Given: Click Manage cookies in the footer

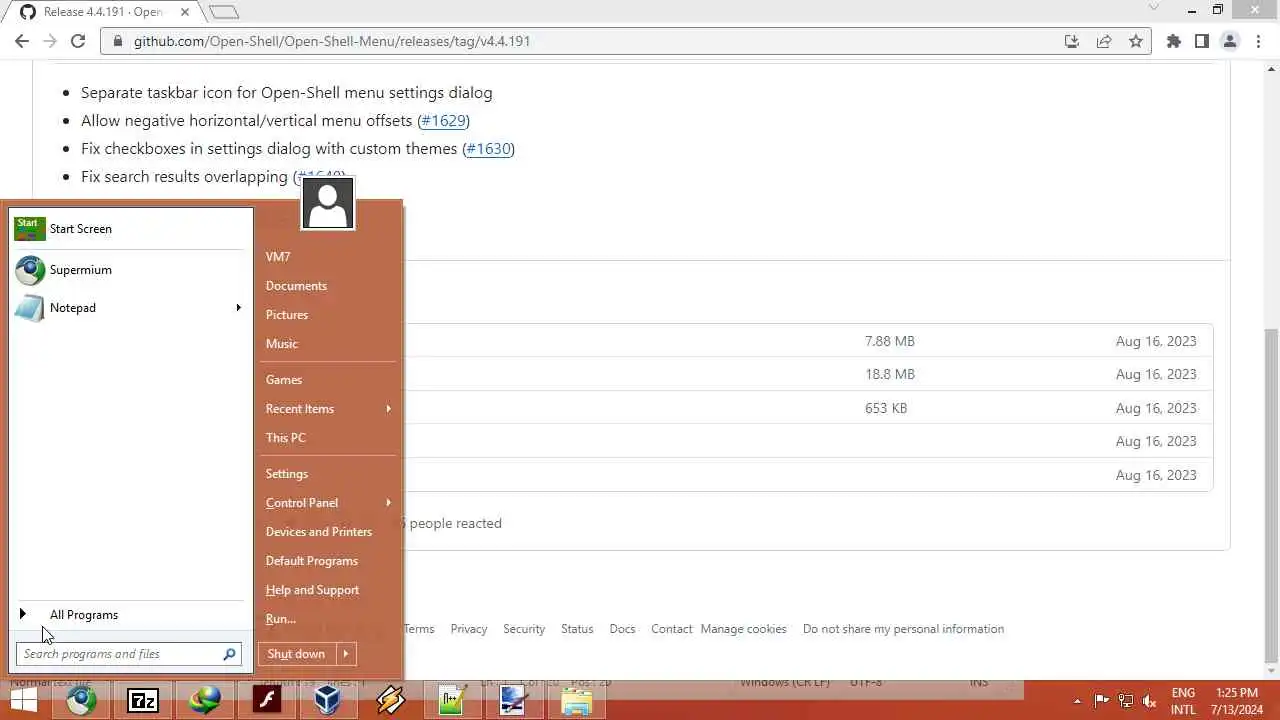Looking at the screenshot, I should coord(744,629).
